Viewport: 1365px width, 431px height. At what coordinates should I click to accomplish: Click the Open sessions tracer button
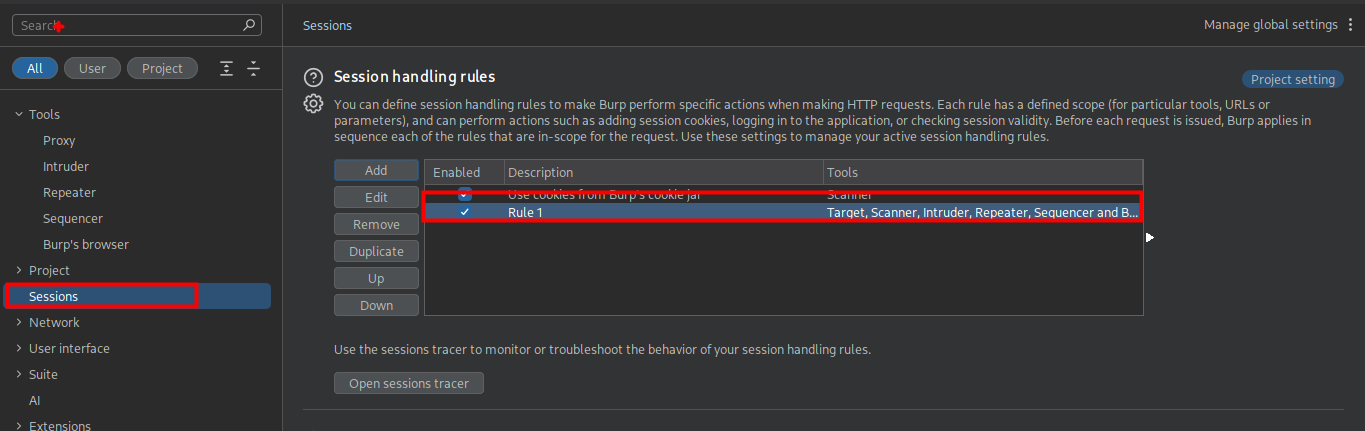[408, 383]
